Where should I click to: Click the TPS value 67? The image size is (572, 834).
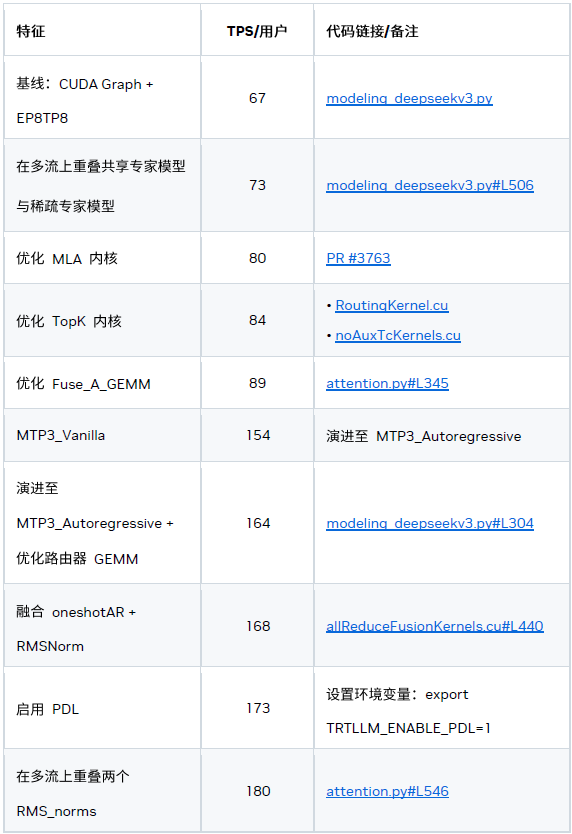coord(257,98)
